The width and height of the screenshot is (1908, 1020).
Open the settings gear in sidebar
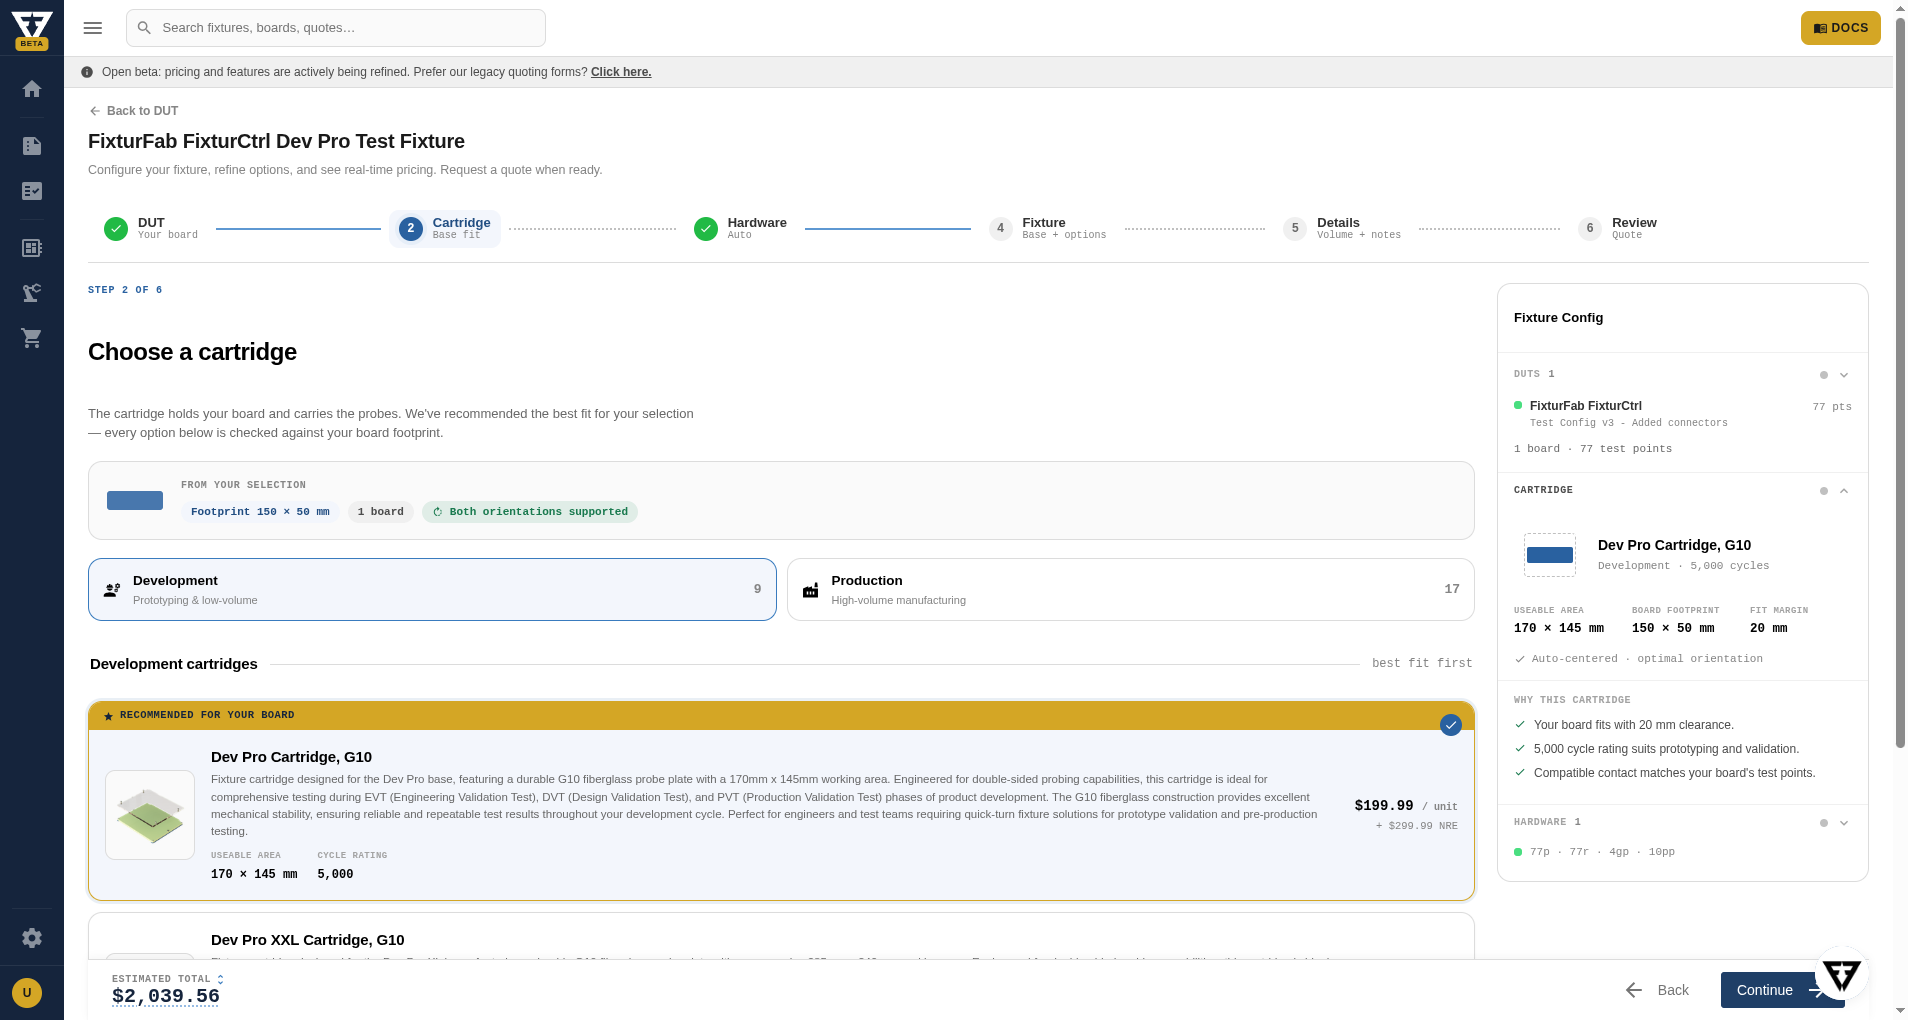(32, 938)
